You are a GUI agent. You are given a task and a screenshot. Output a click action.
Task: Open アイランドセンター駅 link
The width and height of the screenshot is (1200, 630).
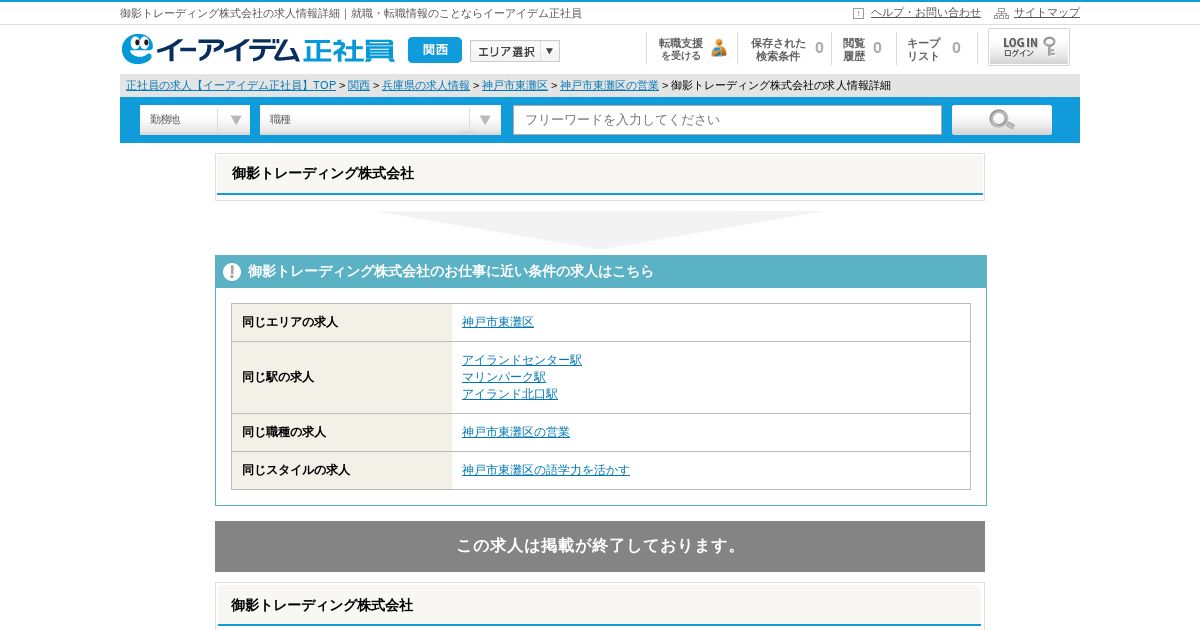click(x=522, y=360)
